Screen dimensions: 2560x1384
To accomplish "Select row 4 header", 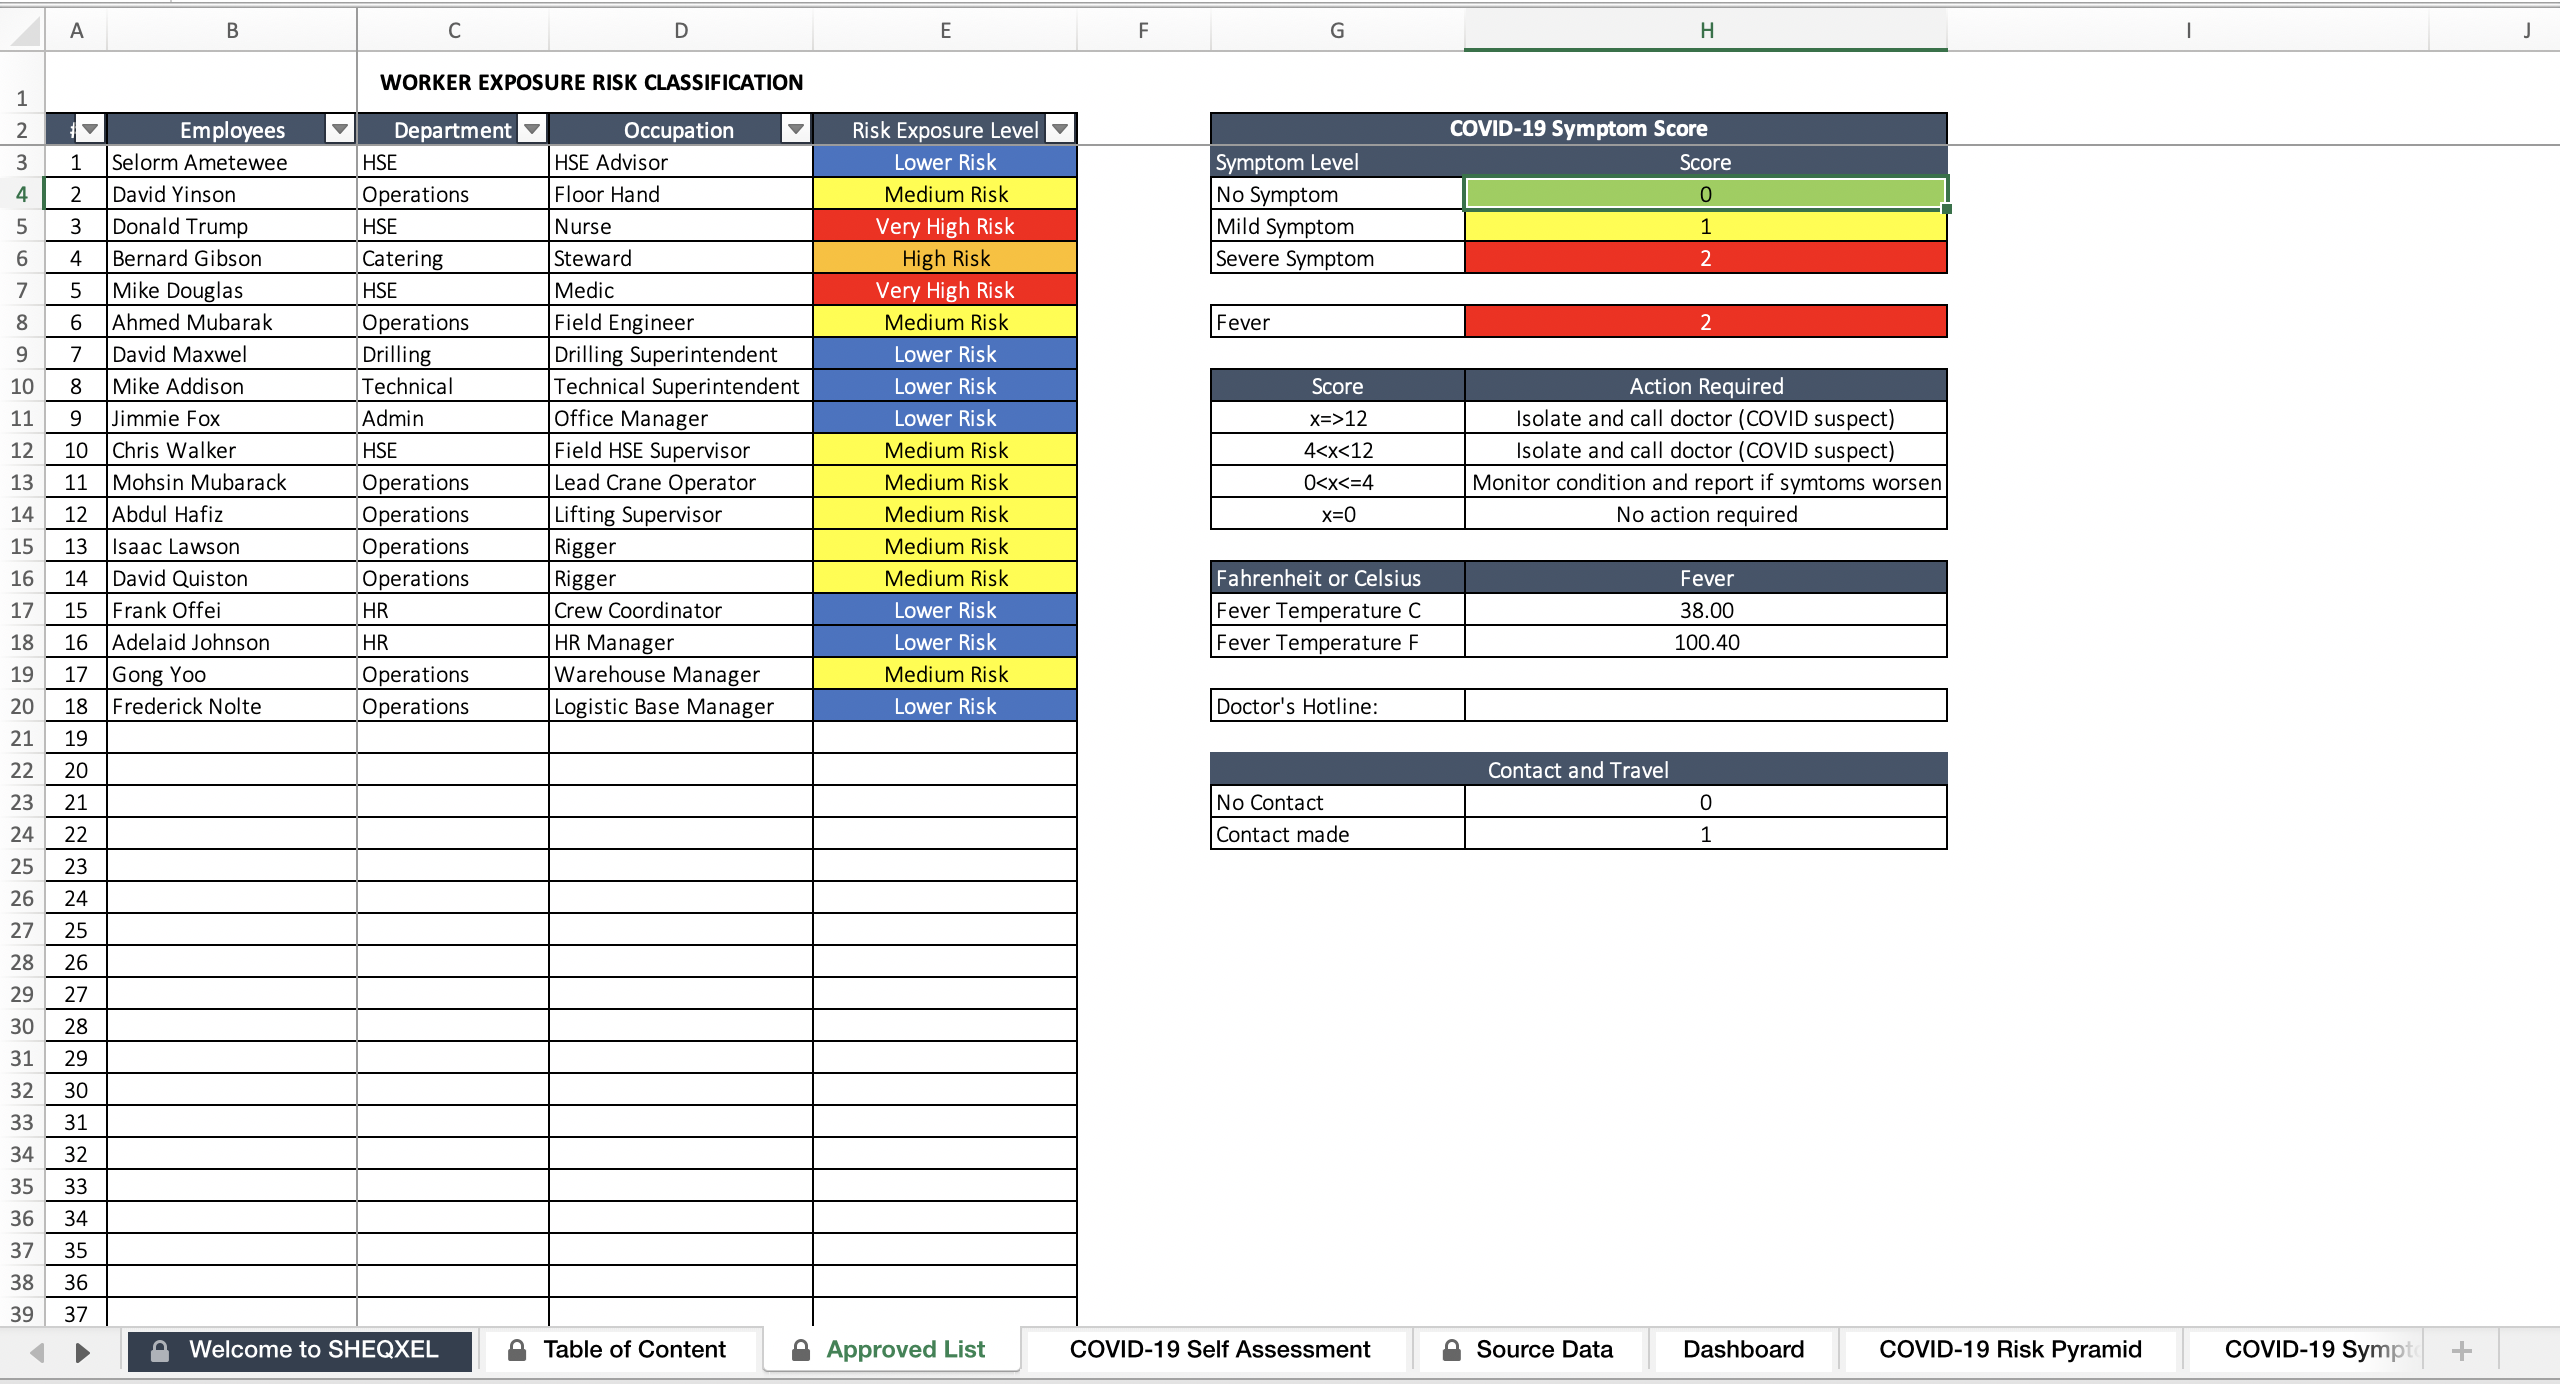I will point(22,194).
